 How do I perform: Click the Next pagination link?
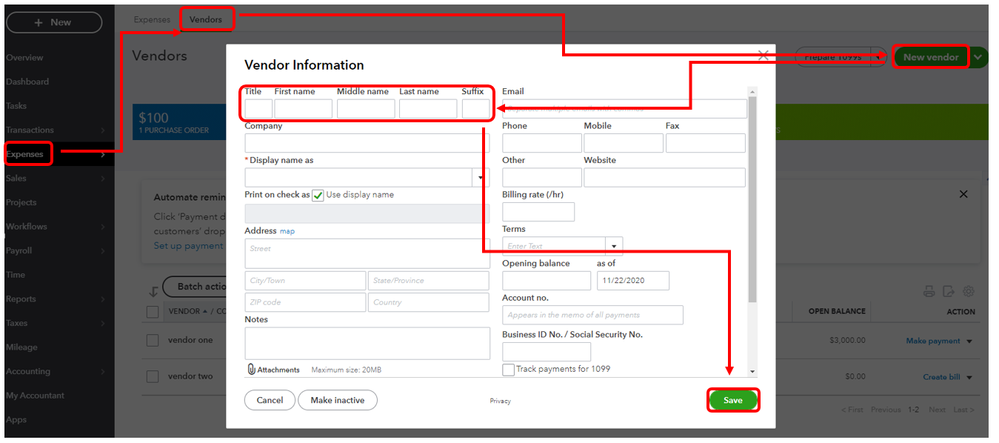pos(937,410)
